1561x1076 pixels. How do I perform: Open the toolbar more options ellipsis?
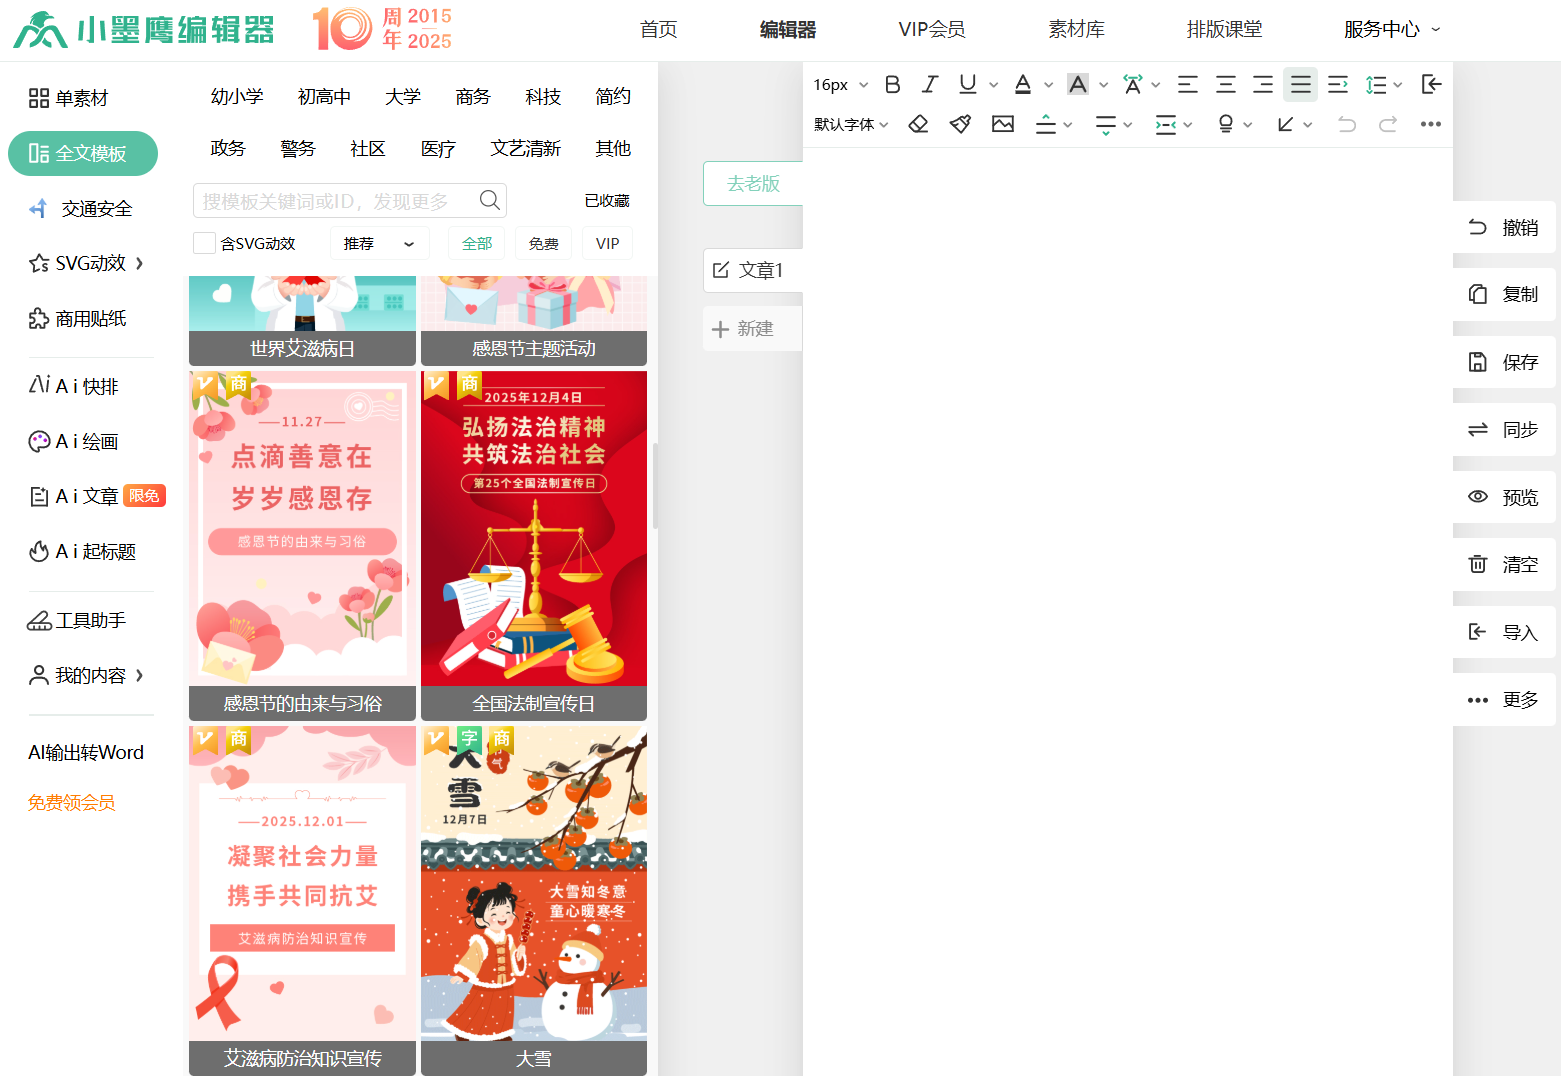pyautogui.click(x=1430, y=124)
